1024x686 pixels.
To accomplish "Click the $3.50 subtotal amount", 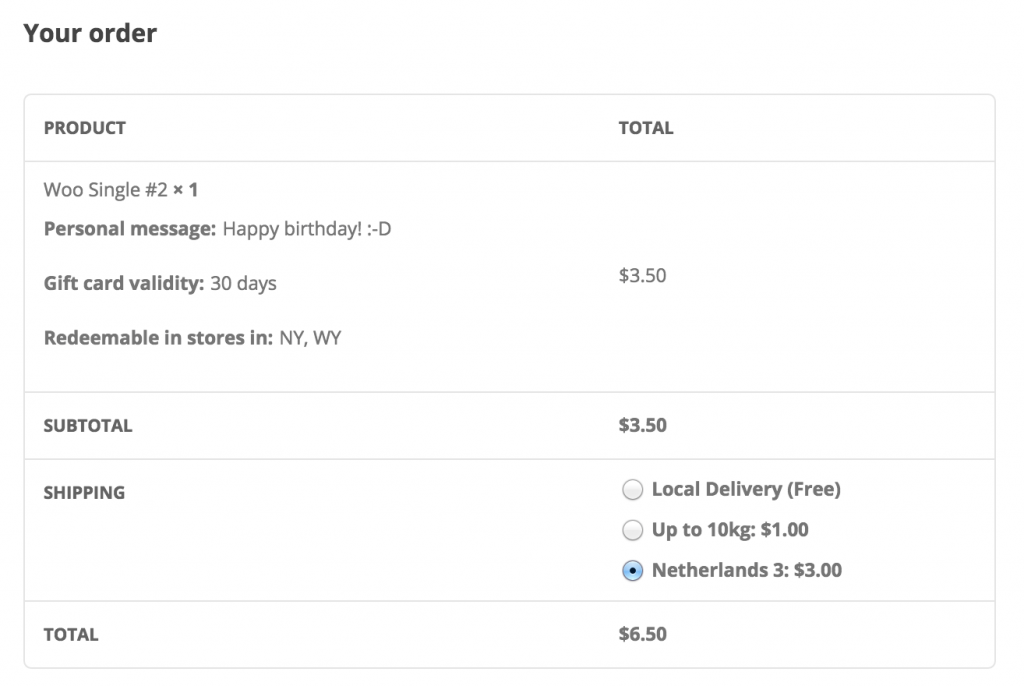I will click(x=640, y=425).
